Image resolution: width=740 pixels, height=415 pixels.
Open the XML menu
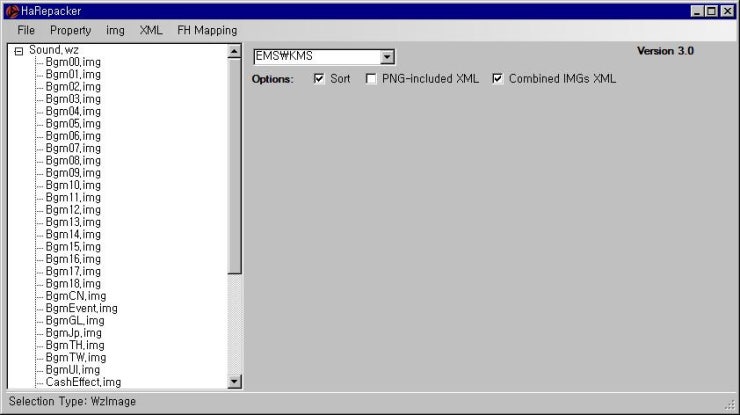151,30
